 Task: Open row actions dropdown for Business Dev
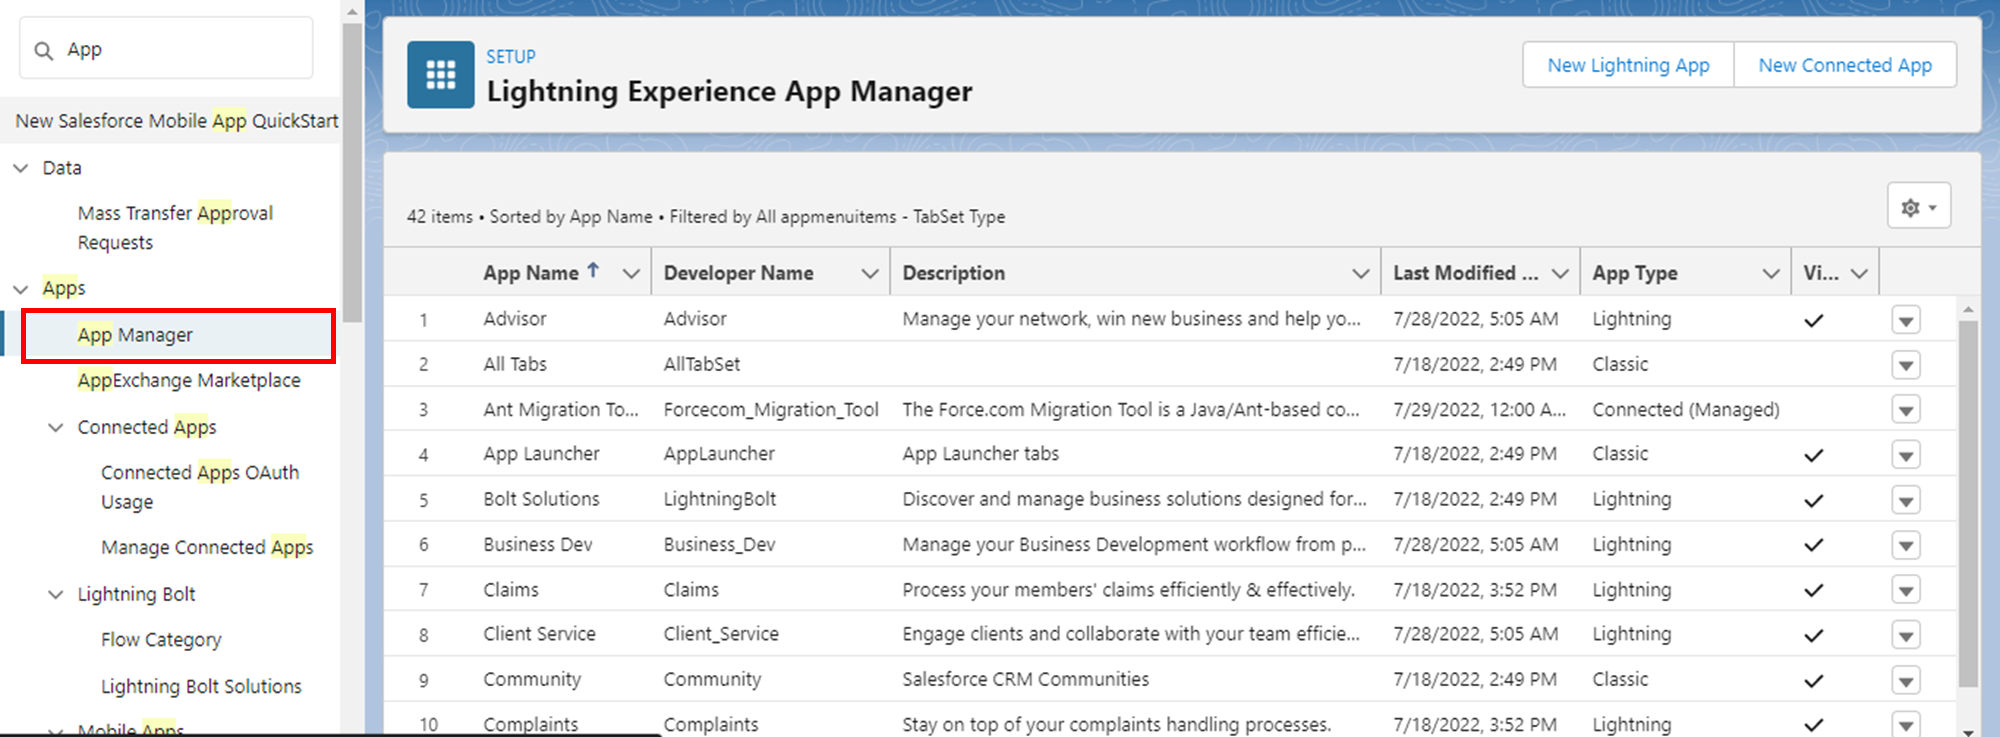(x=1906, y=545)
